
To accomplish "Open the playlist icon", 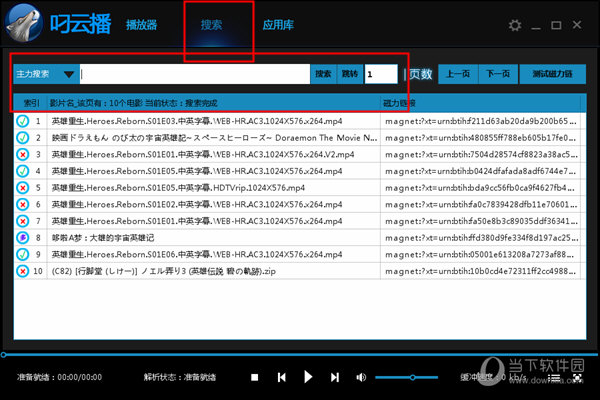I will point(554,378).
